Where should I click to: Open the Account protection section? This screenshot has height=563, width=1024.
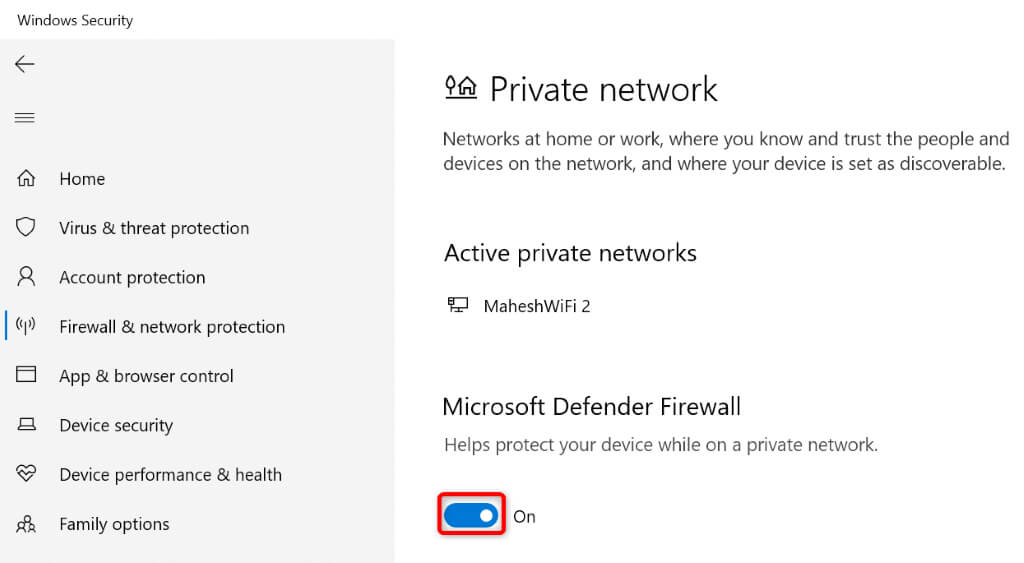coord(132,277)
